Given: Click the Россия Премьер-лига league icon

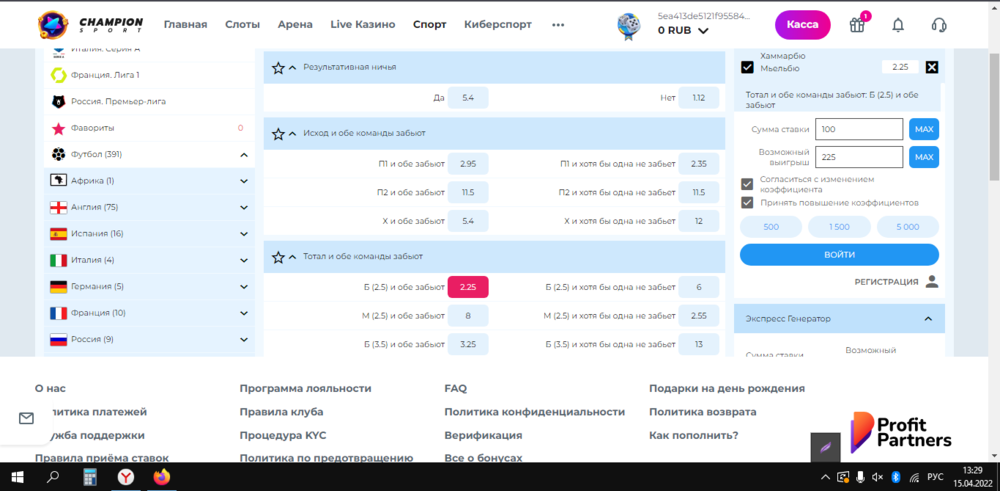Looking at the screenshot, I should 59,101.
